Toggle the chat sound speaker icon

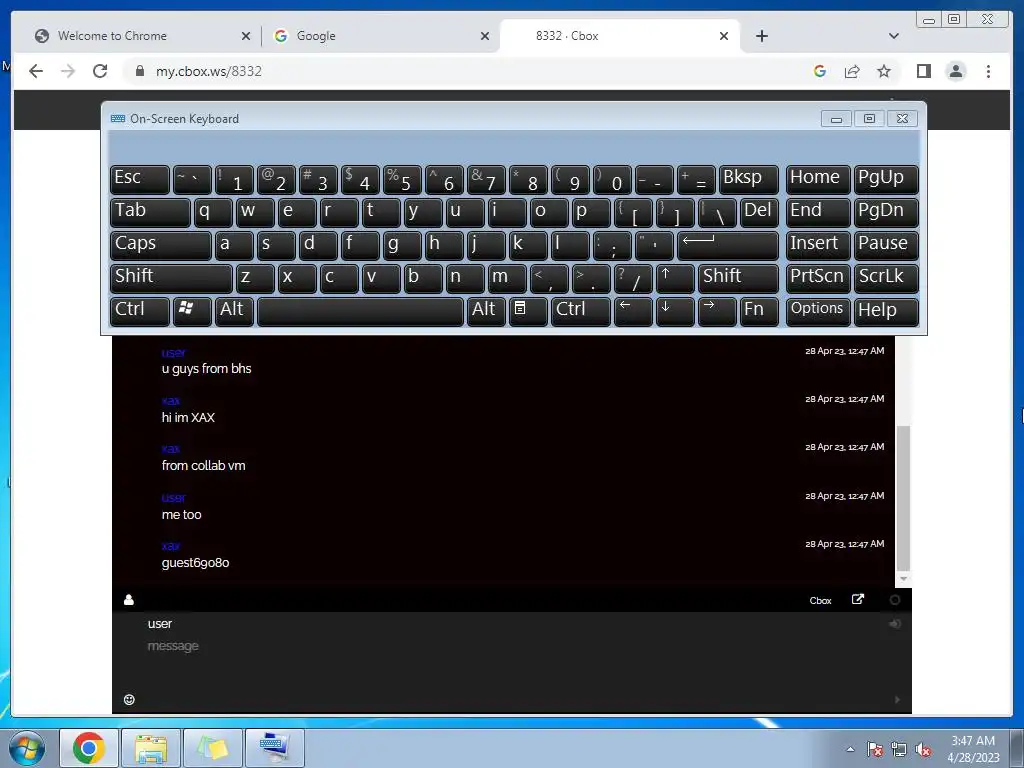click(895, 624)
